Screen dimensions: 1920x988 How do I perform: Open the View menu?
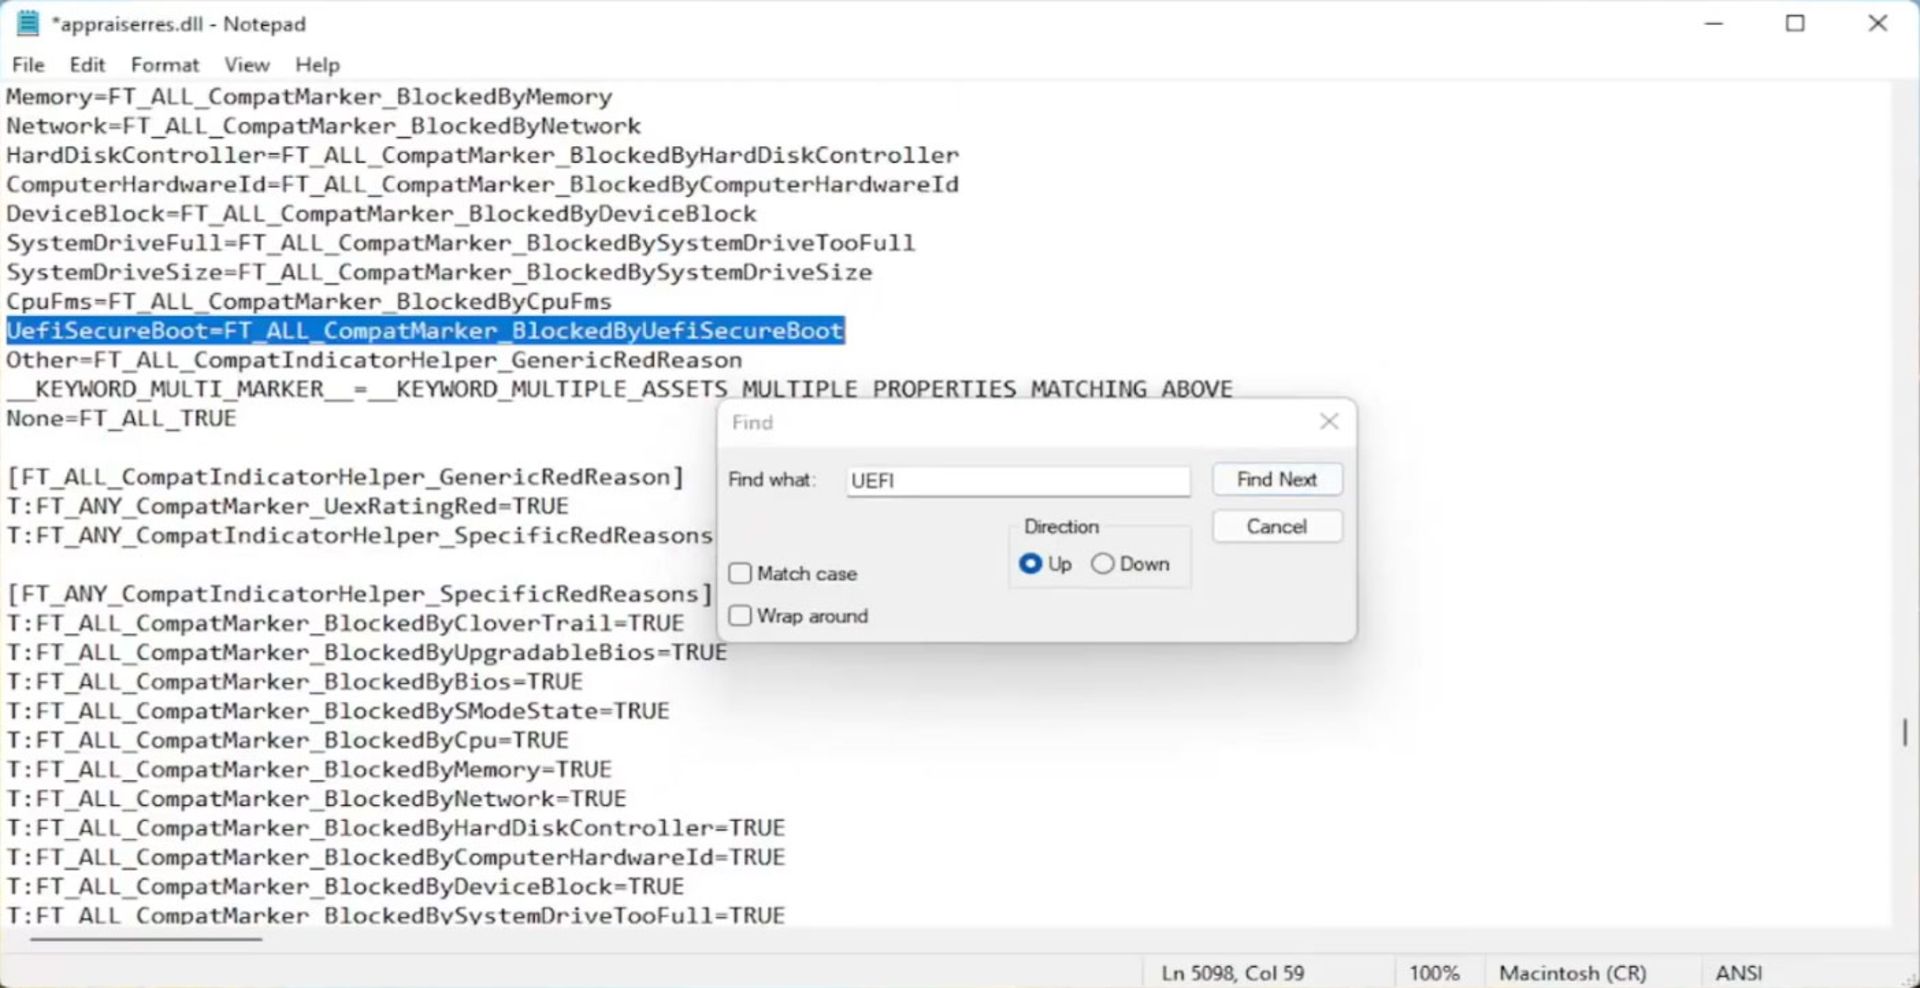point(246,65)
